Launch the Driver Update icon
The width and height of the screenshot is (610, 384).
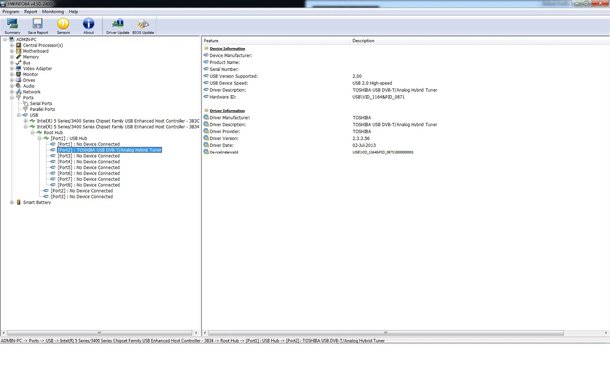(x=117, y=25)
